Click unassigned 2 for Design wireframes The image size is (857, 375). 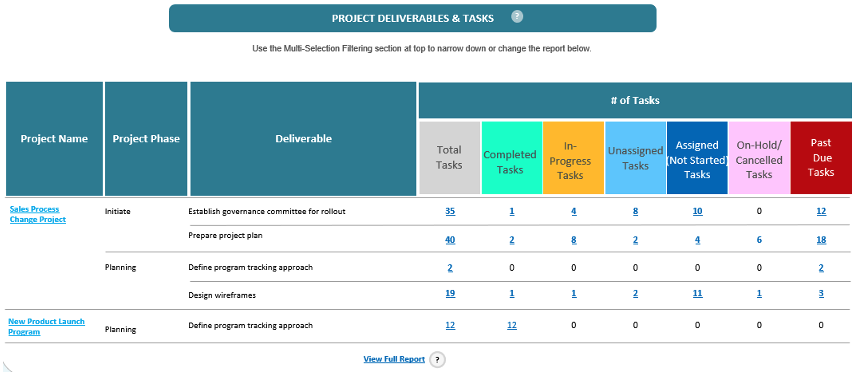click(x=635, y=294)
